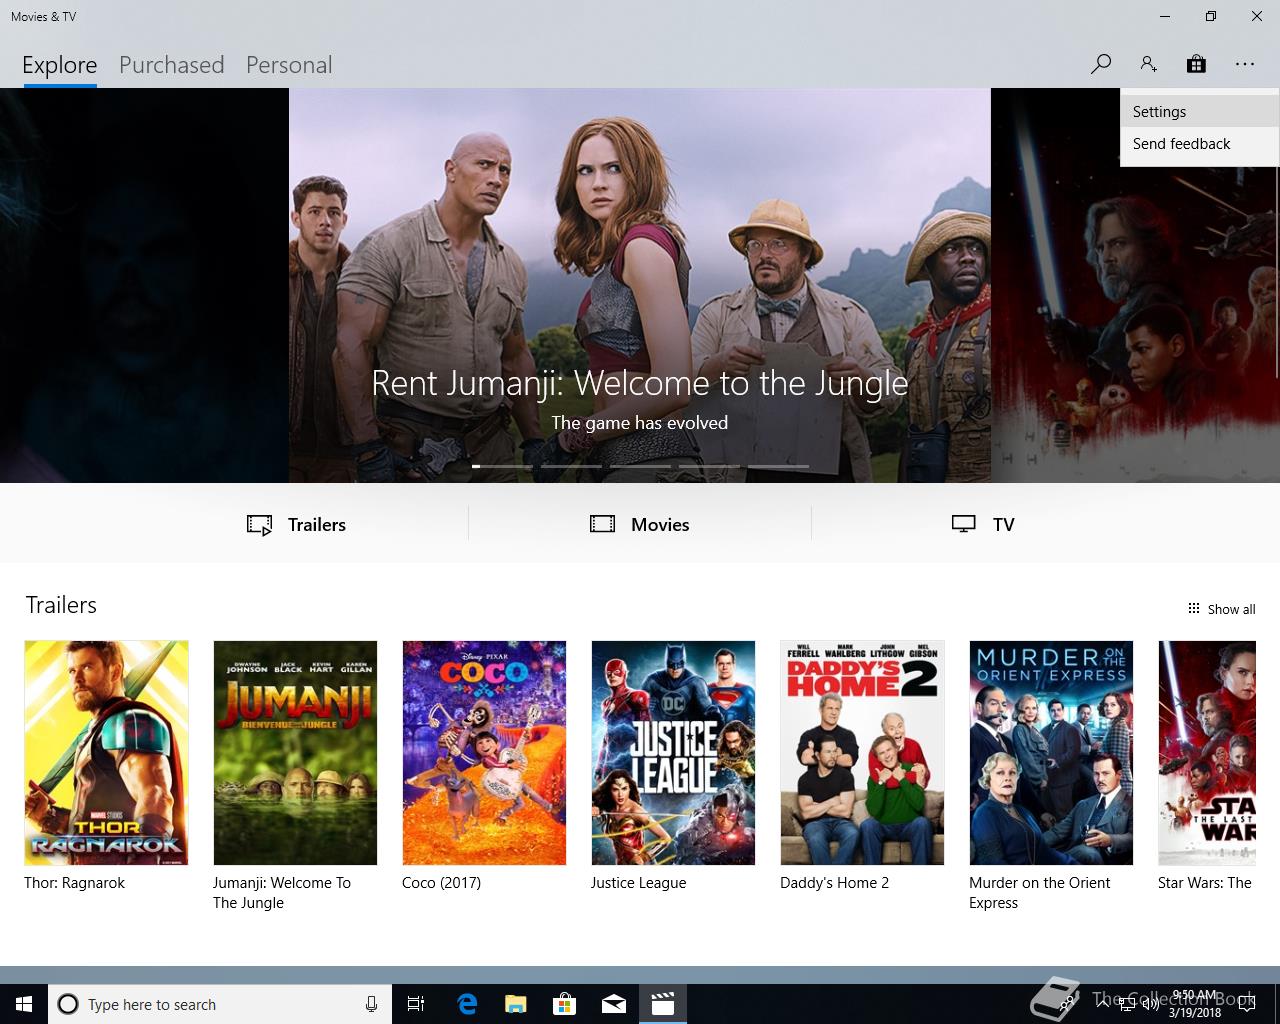Click the Daddy's Home 2 title text
Screen dimensions: 1280x1024
tap(834, 883)
